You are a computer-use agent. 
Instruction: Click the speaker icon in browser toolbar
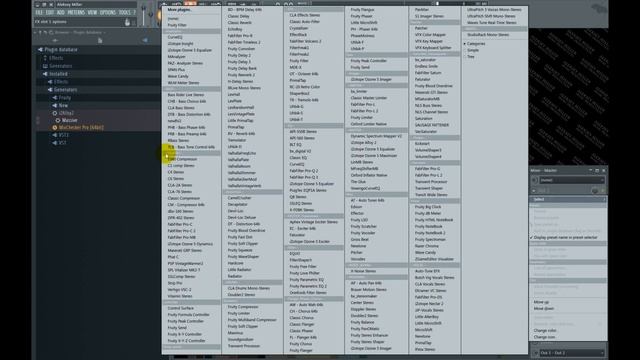coord(145,40)
